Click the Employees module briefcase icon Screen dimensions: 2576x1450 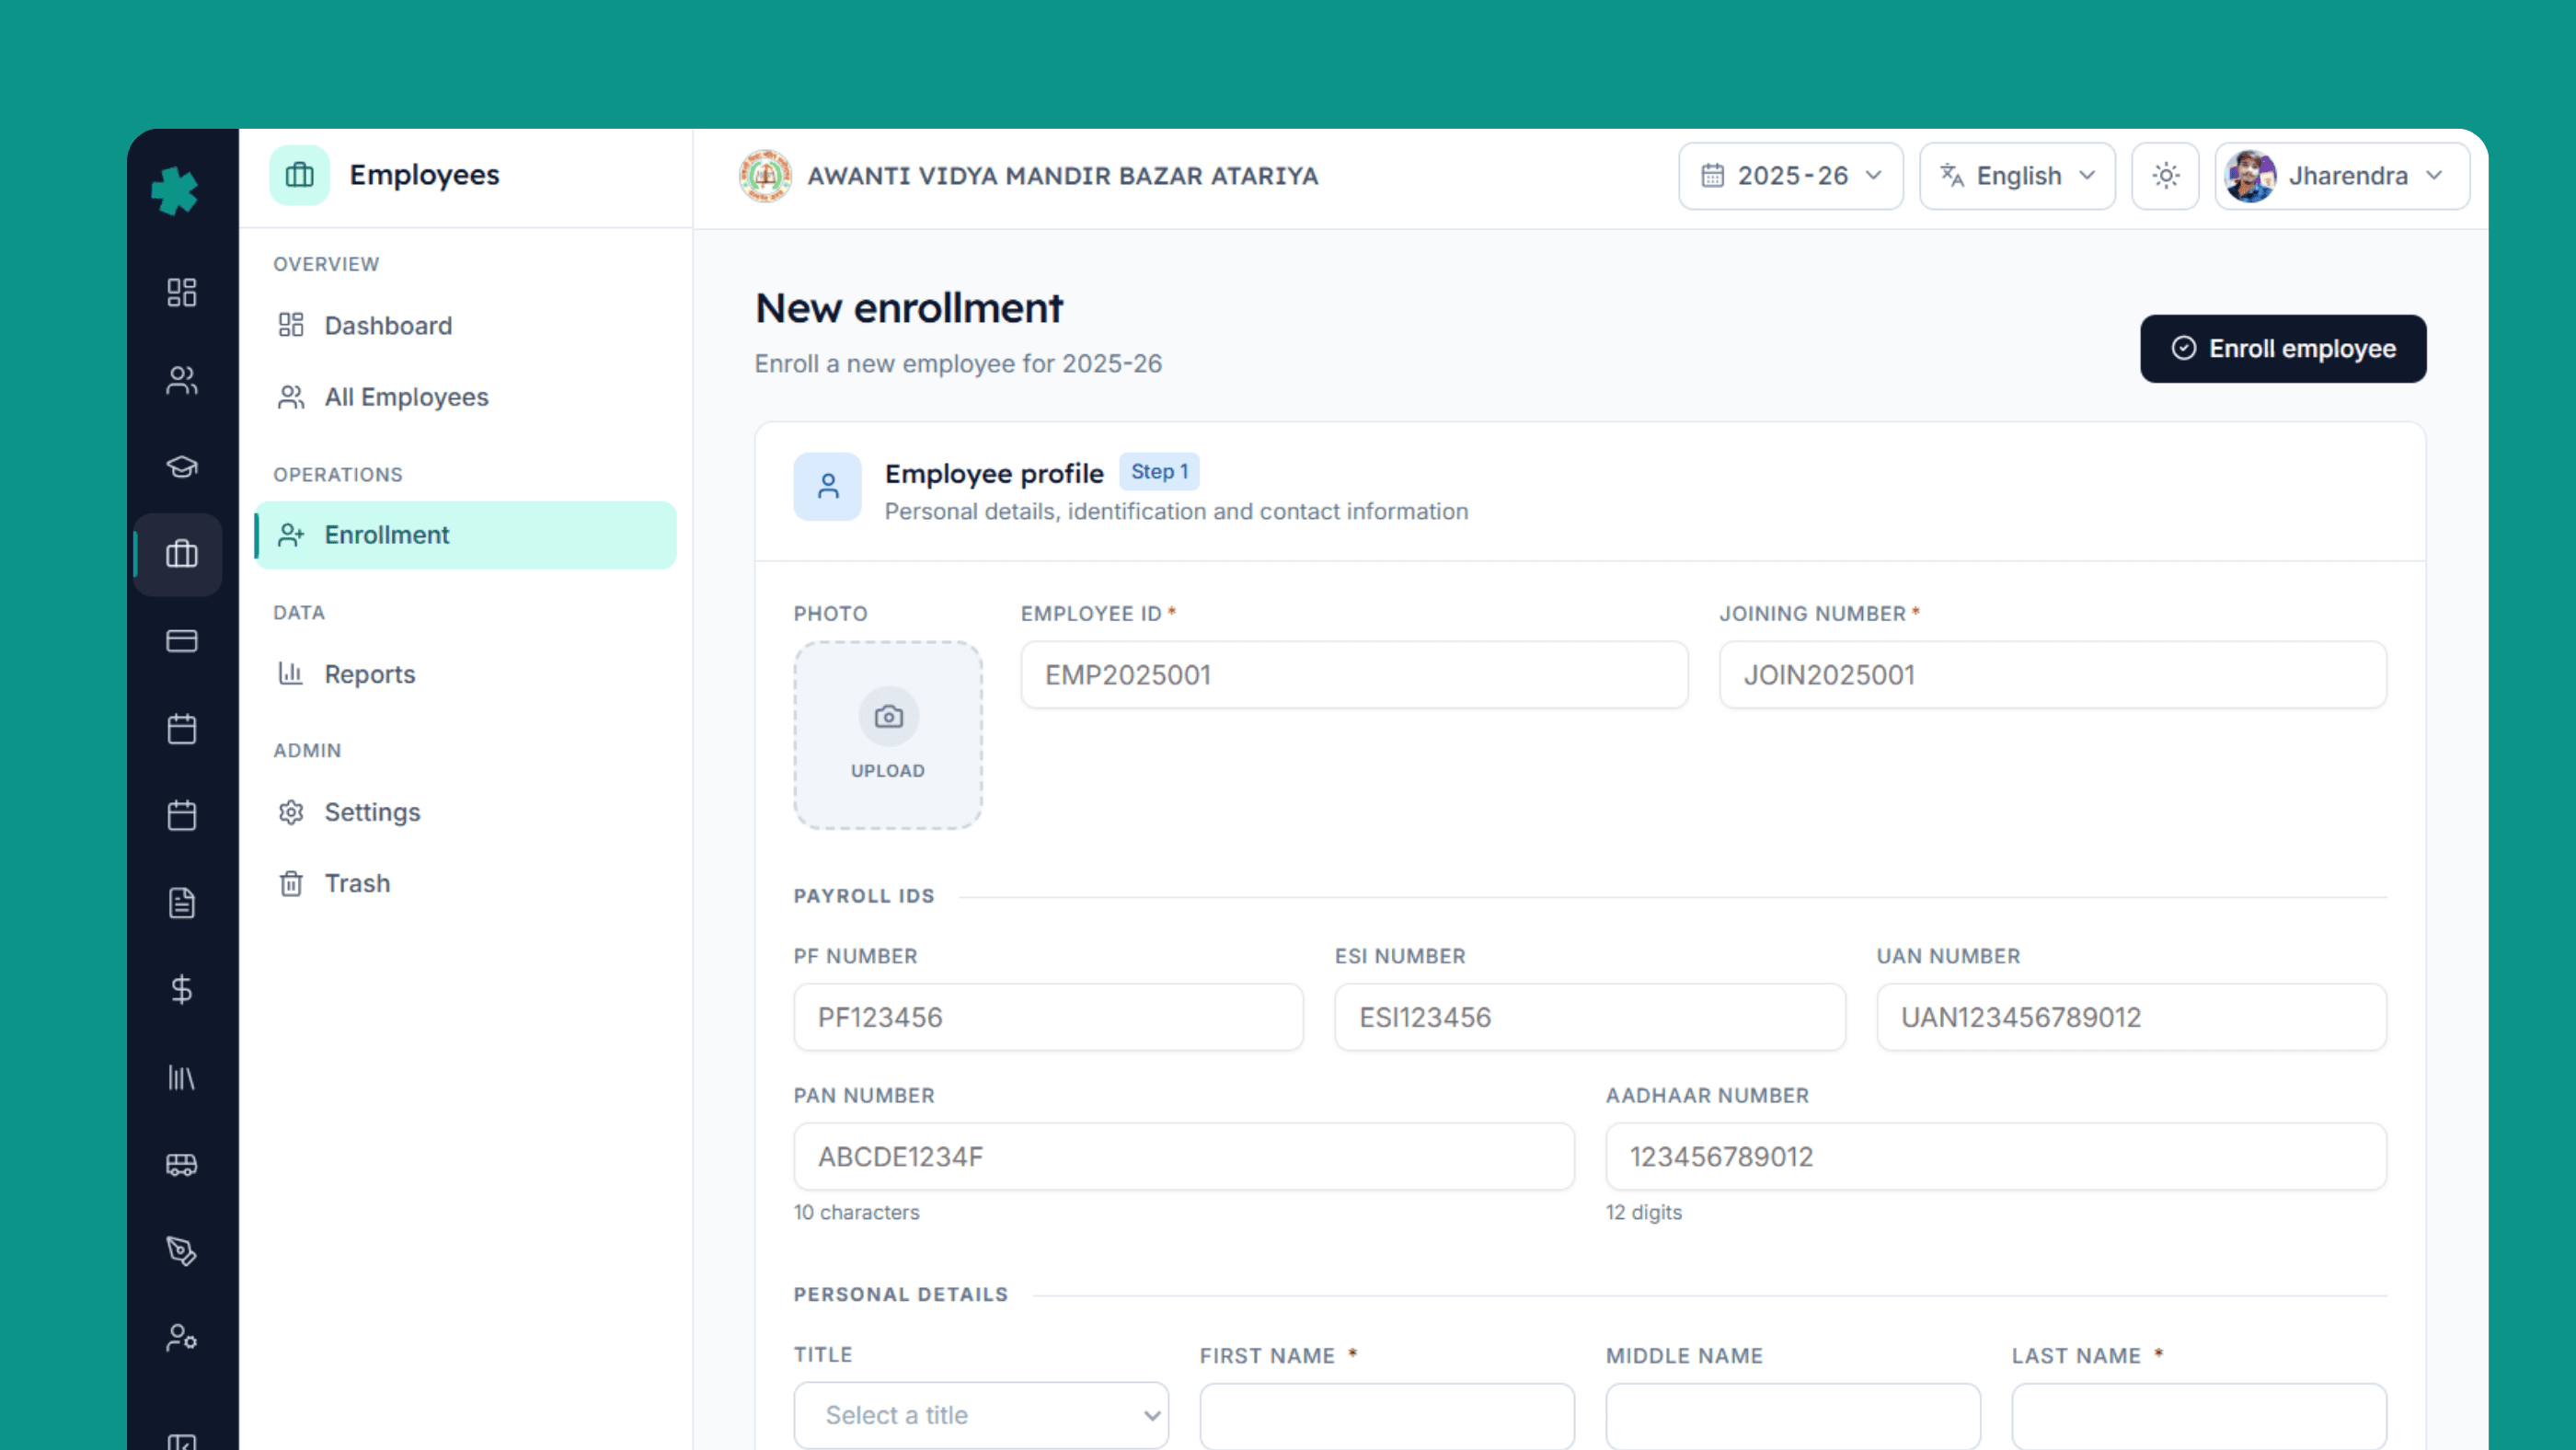click(299, 175)
